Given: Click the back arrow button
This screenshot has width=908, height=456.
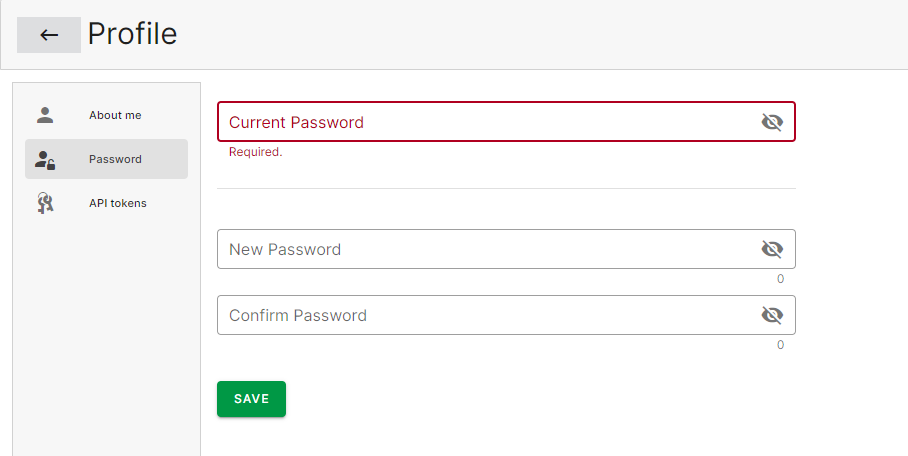Looking at the screenshot, I should 49,35.
